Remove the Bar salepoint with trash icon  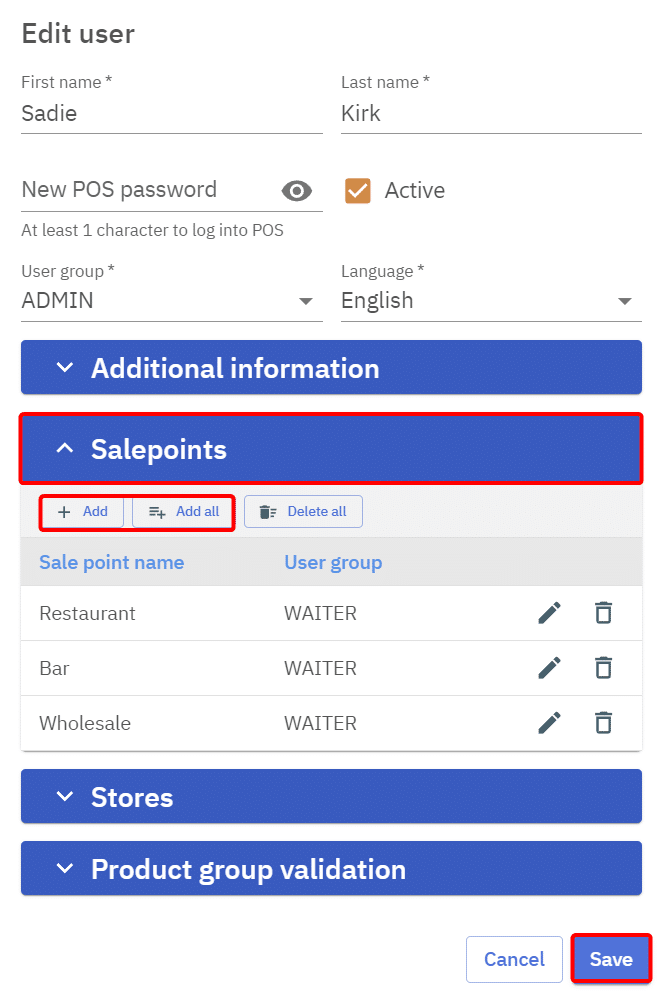click(603, 668)
